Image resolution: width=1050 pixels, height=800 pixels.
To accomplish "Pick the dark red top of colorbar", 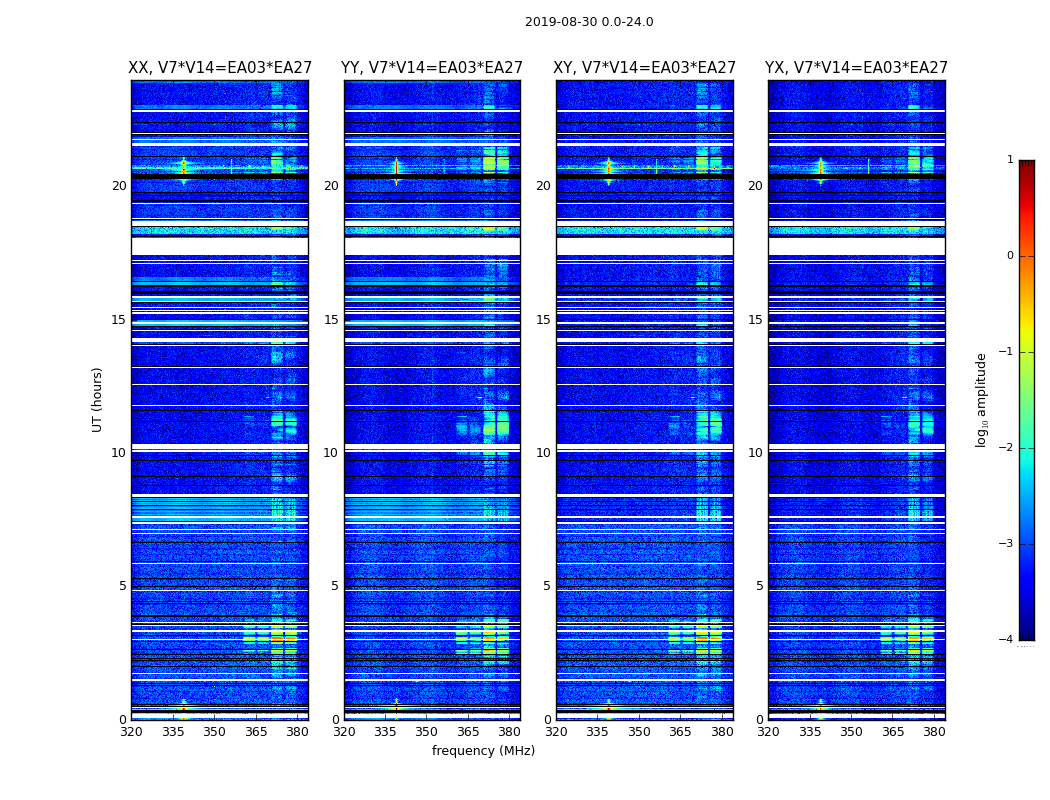I will 1026,165.
